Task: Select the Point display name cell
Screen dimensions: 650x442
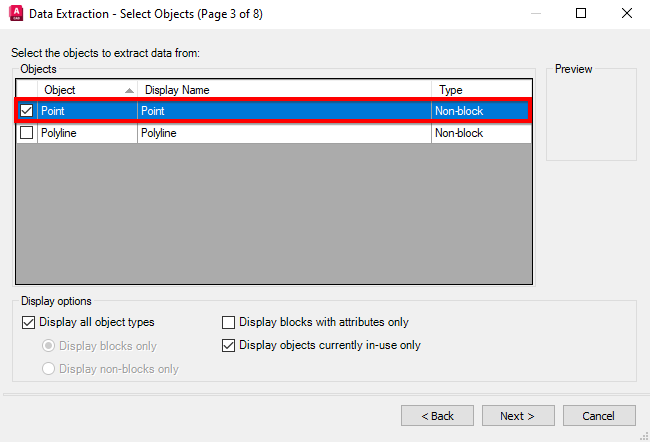Action: click(x=284, y=111)
